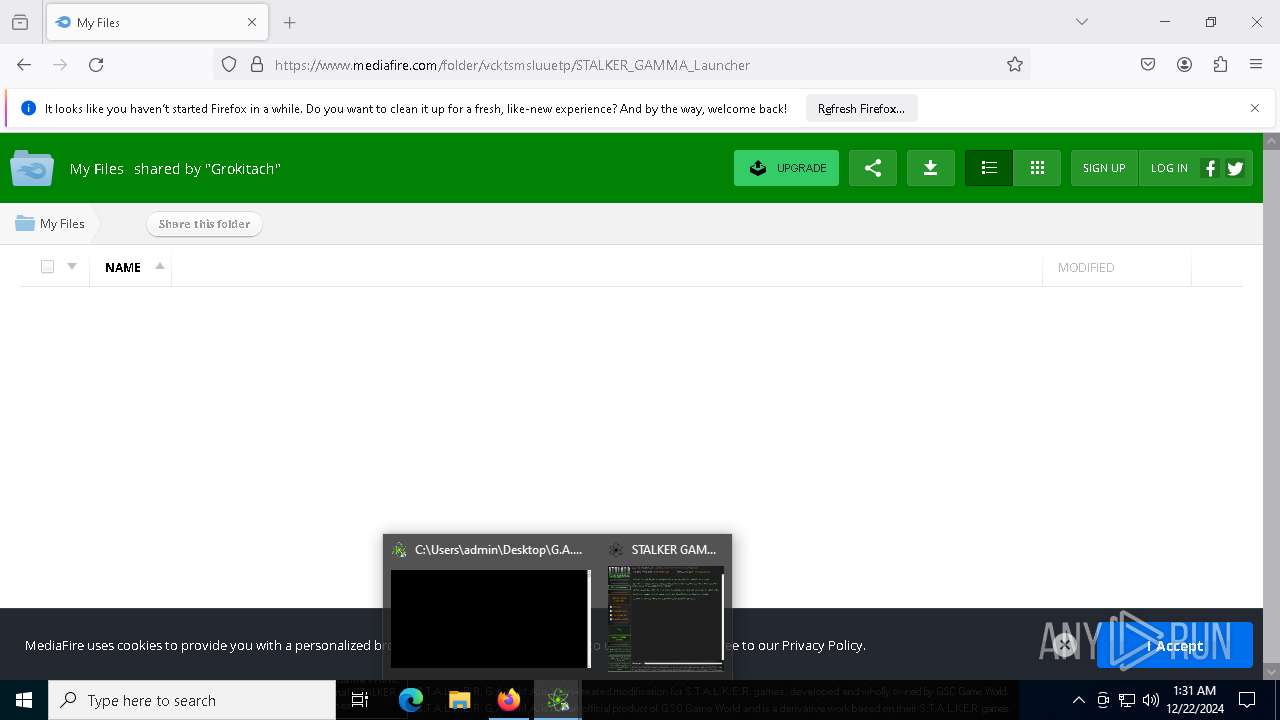The width and height of the screenshot is (1280, 720).
Task: Open Firefox account icon
Action: [1184, 65]
